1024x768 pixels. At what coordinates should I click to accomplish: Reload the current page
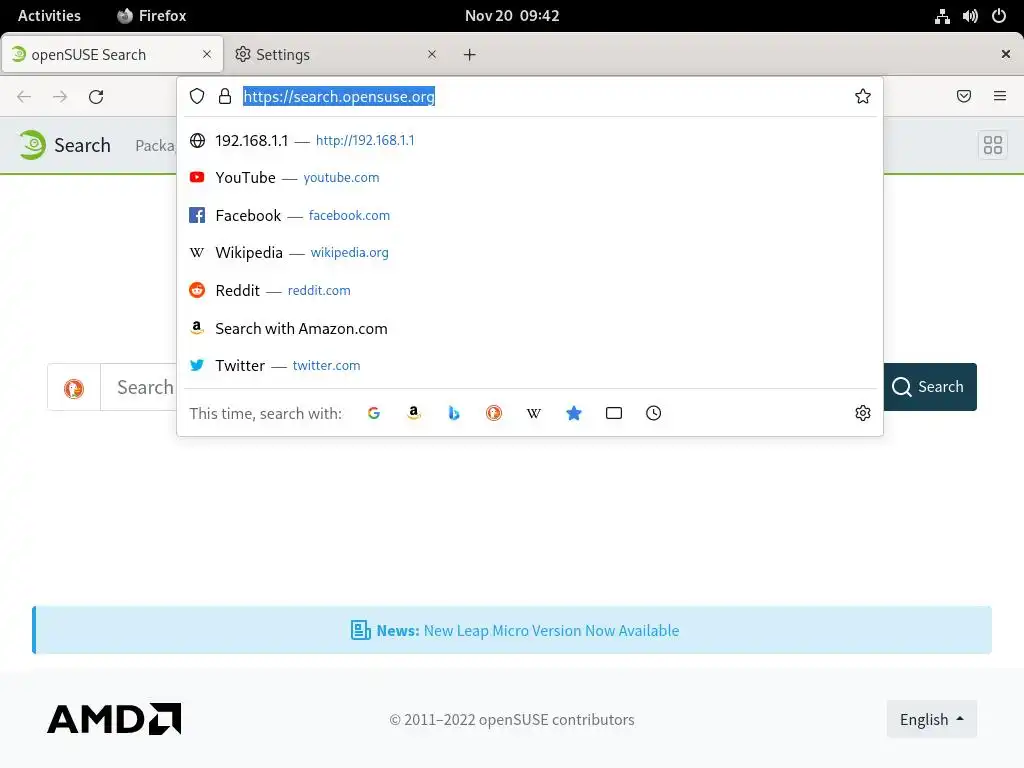pos(96,97)
